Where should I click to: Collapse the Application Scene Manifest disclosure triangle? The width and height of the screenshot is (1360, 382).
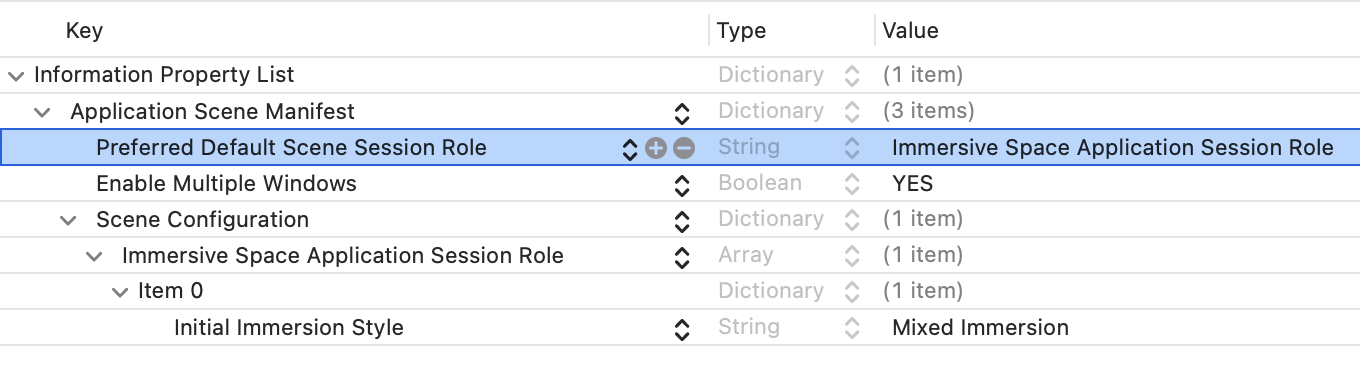(x=42, y=112)
